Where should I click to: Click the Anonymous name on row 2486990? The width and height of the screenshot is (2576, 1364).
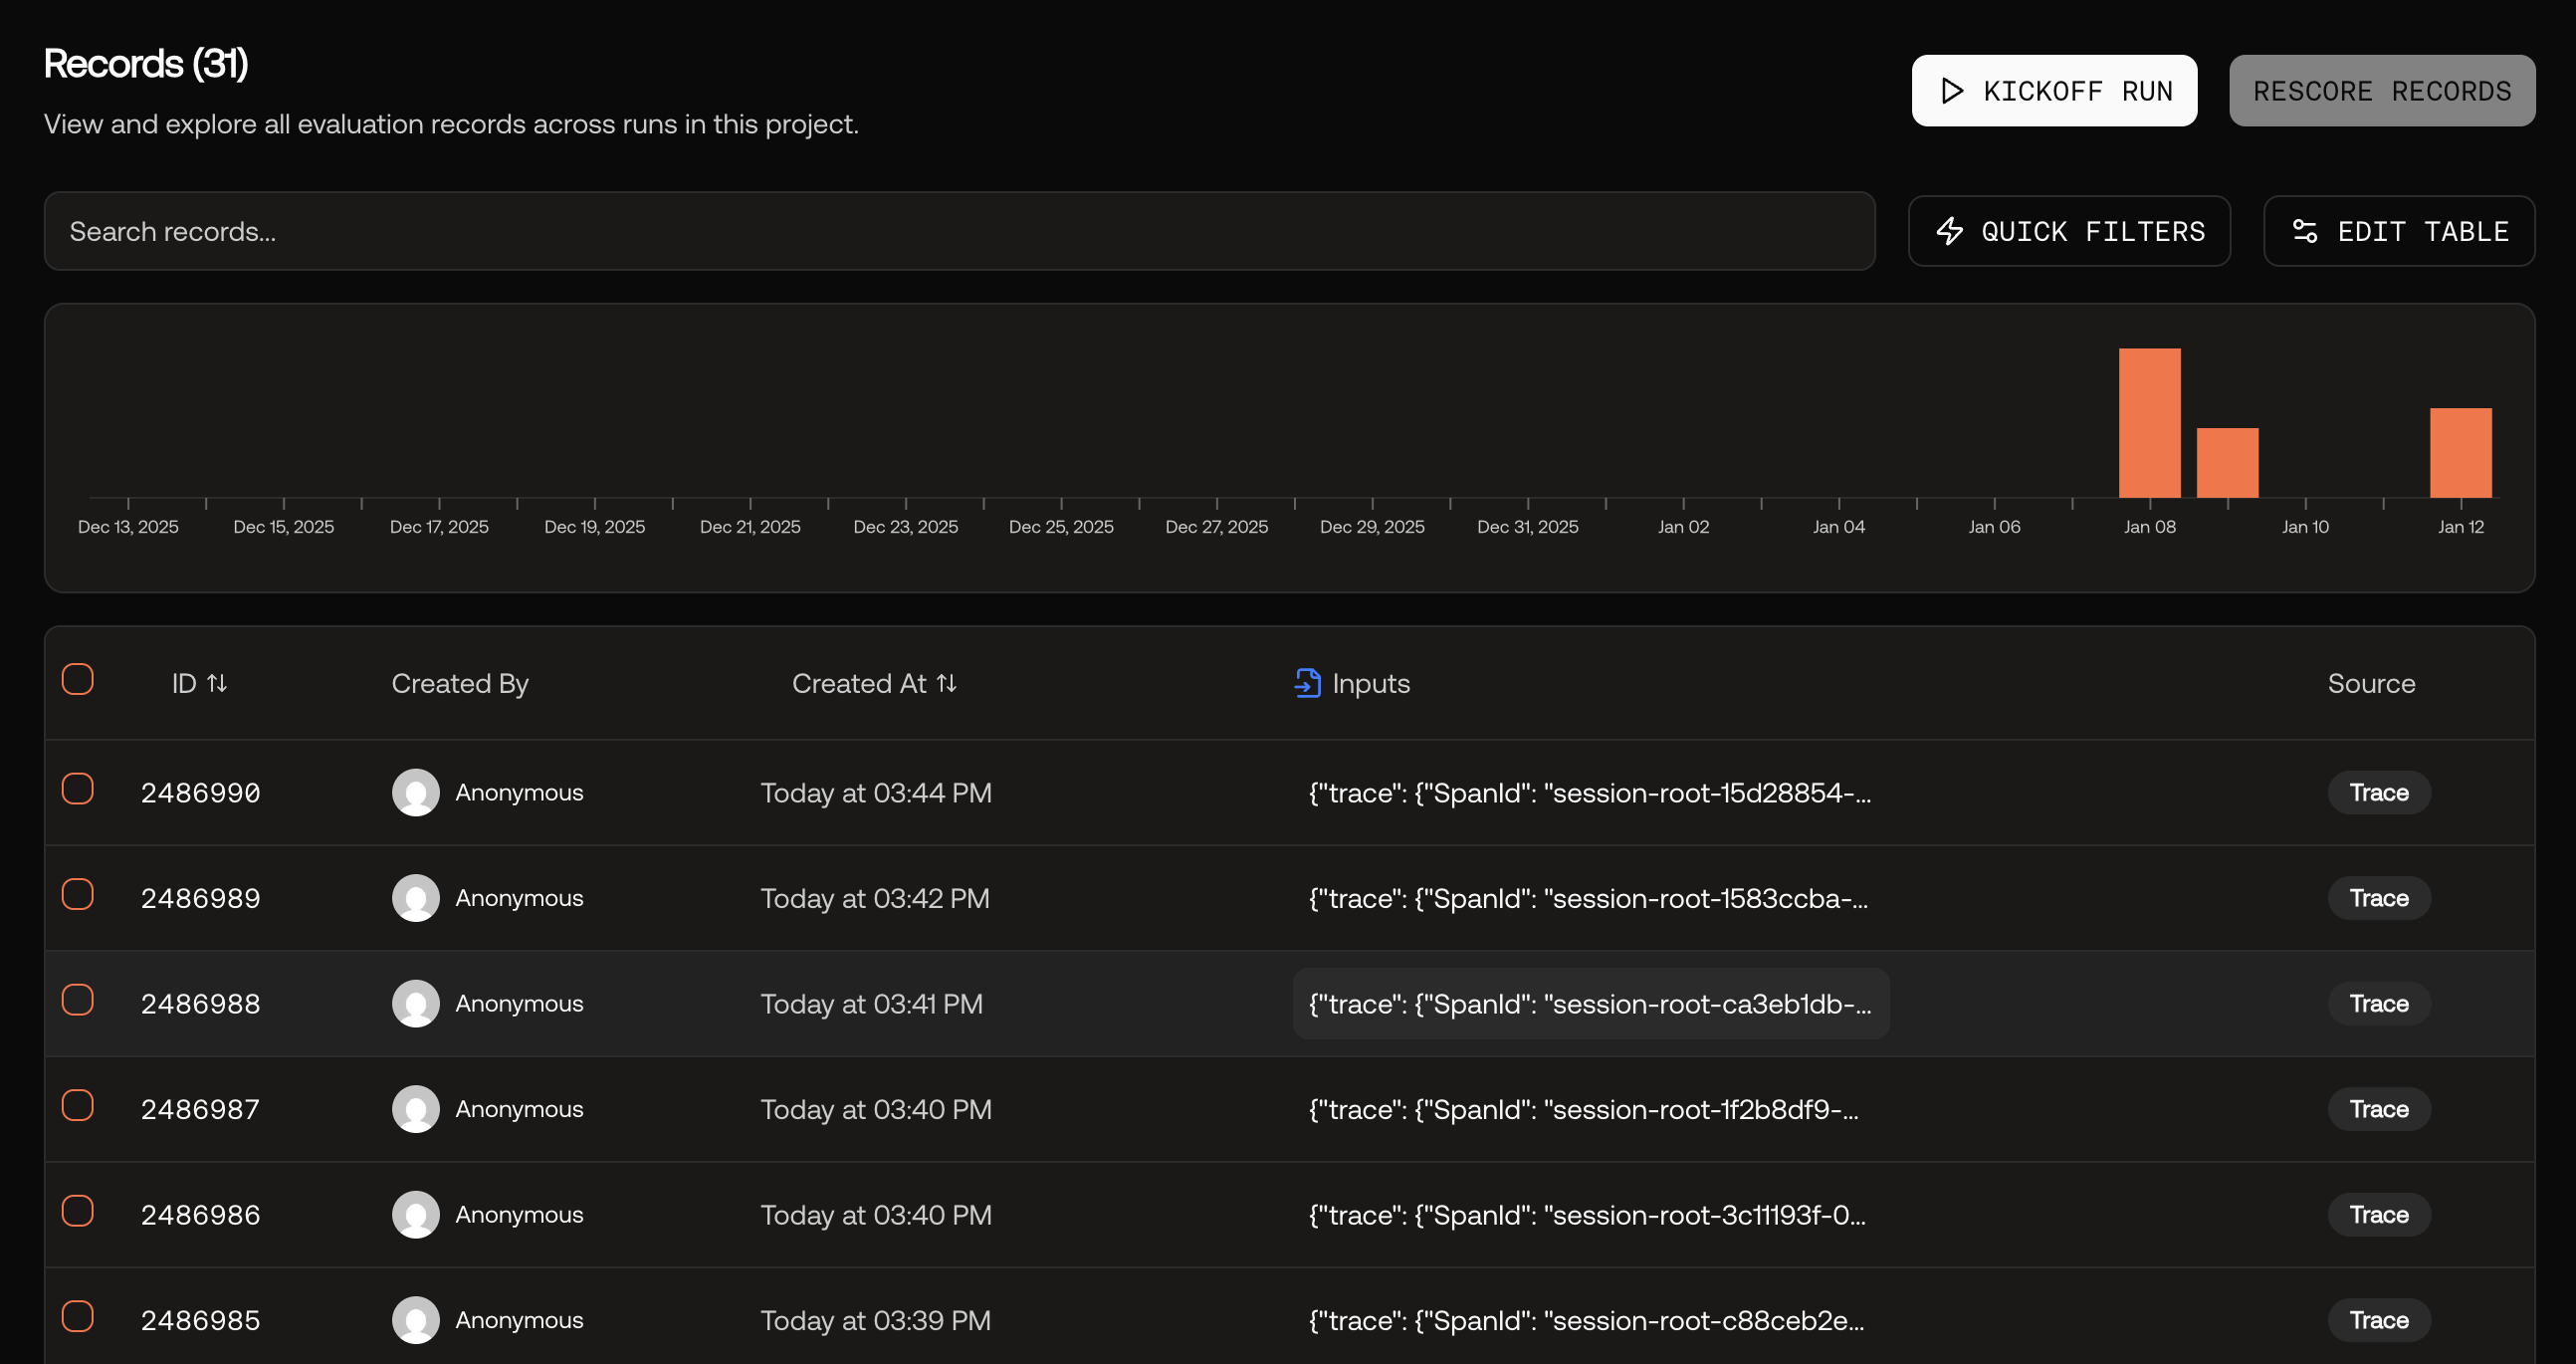click(519, 793)
